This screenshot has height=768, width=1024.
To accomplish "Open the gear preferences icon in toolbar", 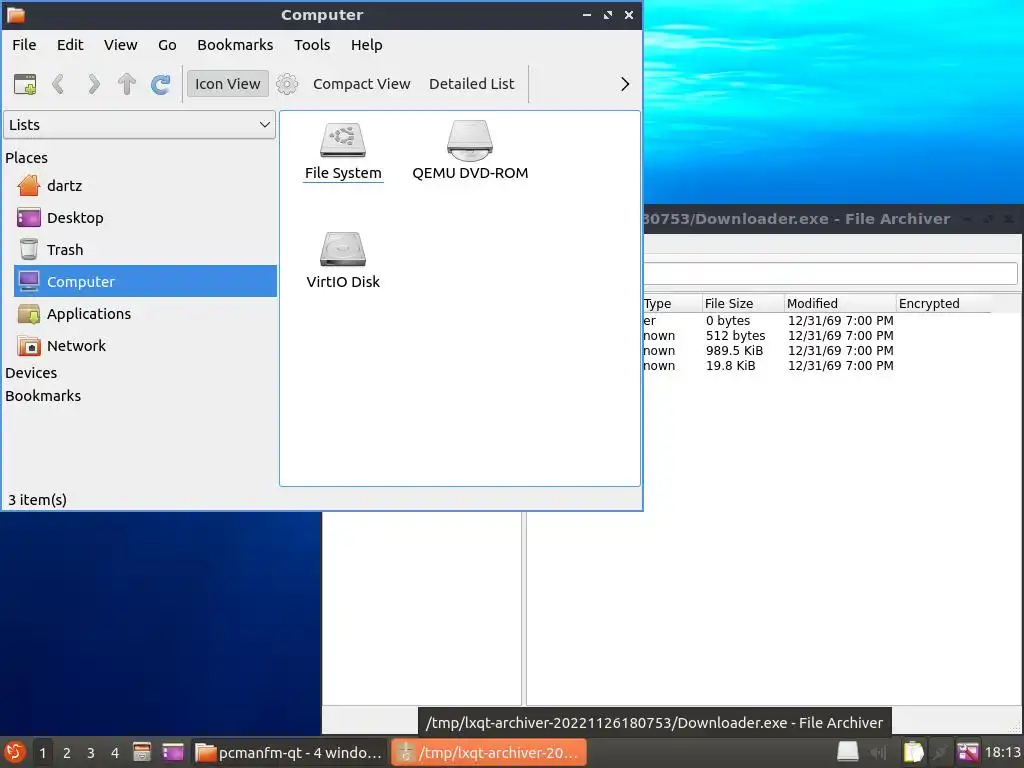I will 287,84.
